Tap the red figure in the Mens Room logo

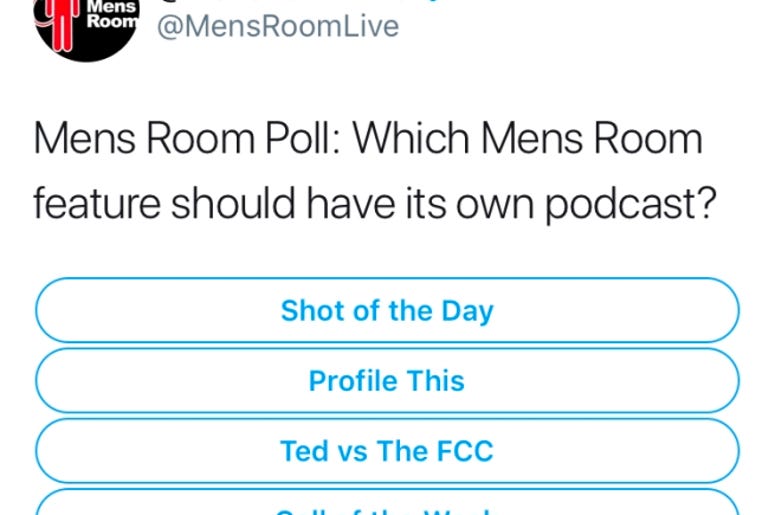pos(63,25)
